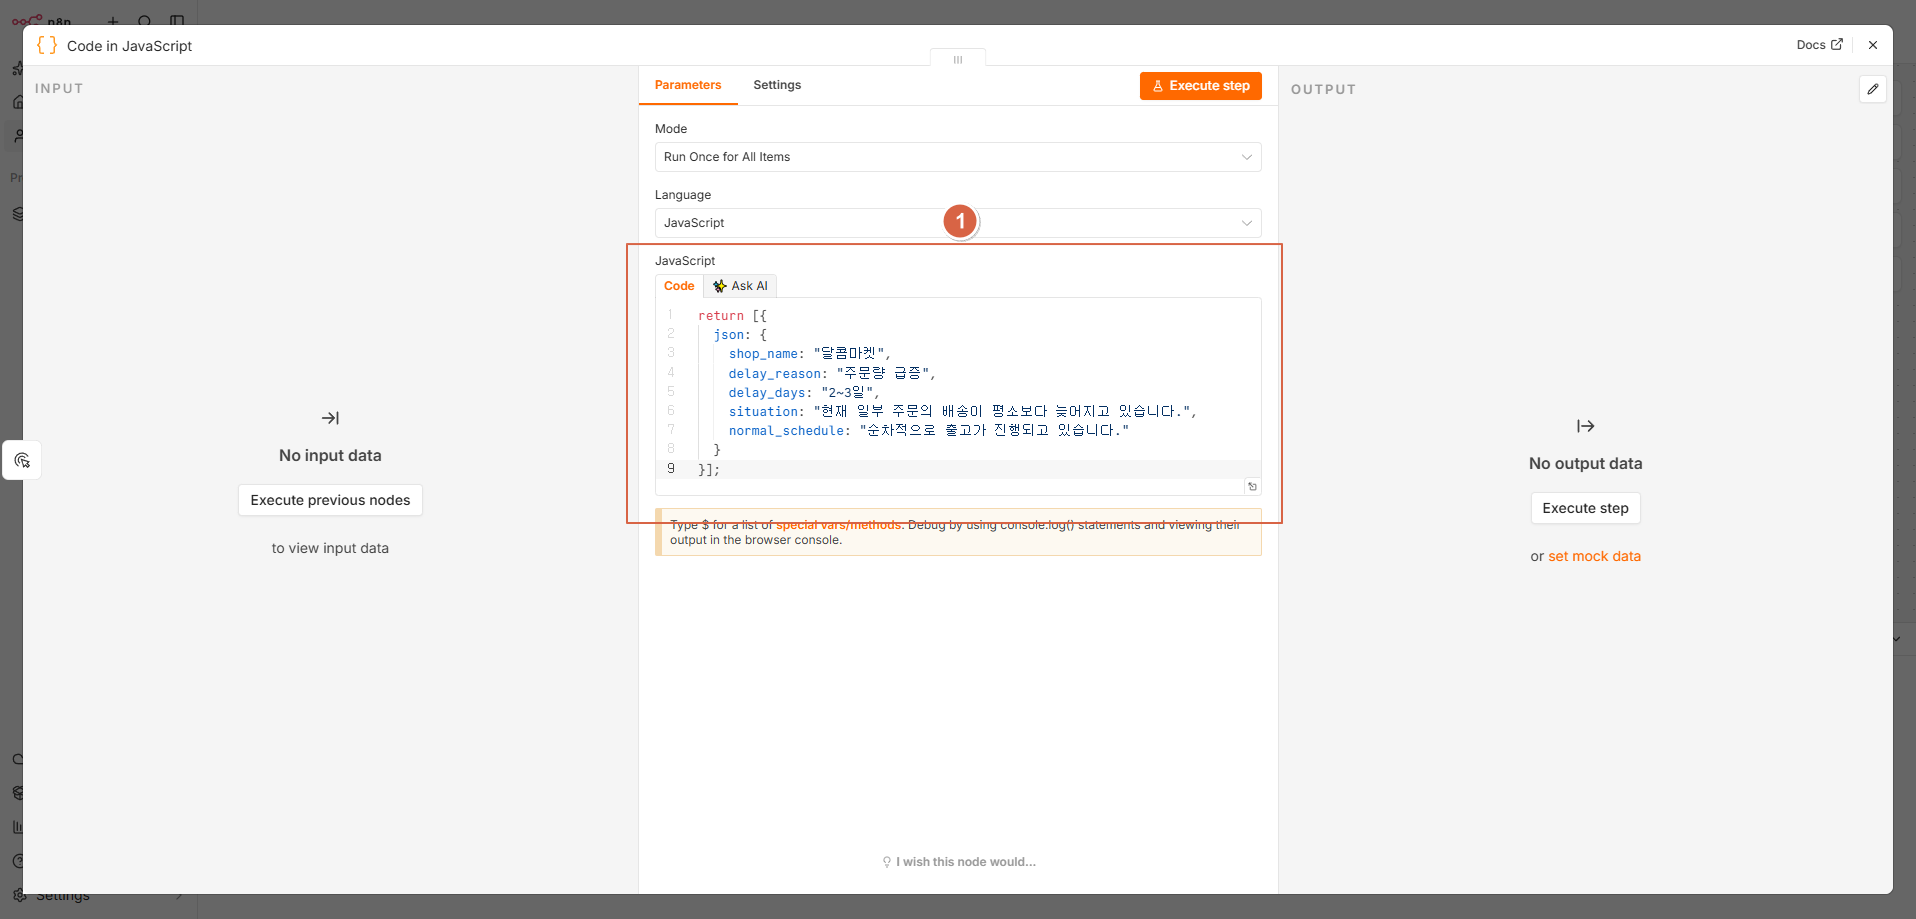Open the Mode dropdown
This screenshot has width=1916, height=919.
pyautogui.click(x=958, y=157)
